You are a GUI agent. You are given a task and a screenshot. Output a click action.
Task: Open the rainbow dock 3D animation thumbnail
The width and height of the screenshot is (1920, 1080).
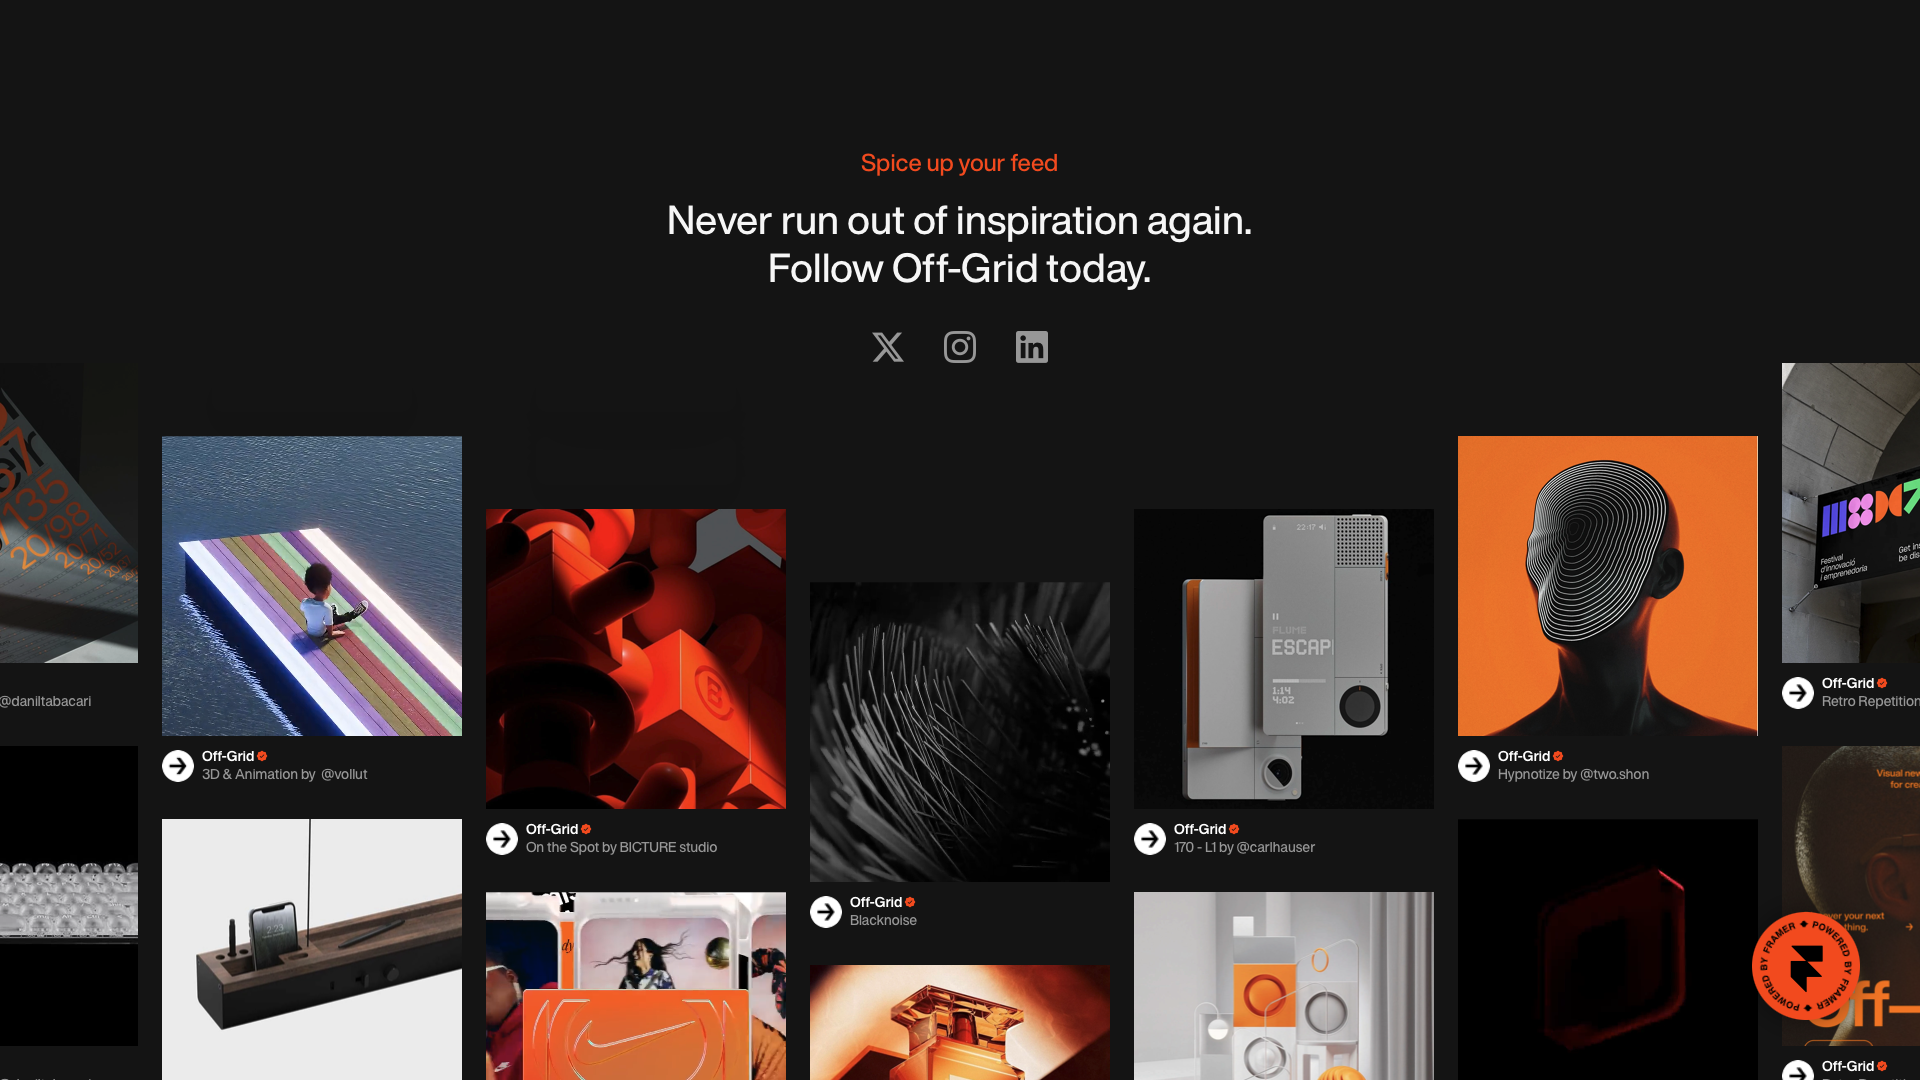coord(312,586)
